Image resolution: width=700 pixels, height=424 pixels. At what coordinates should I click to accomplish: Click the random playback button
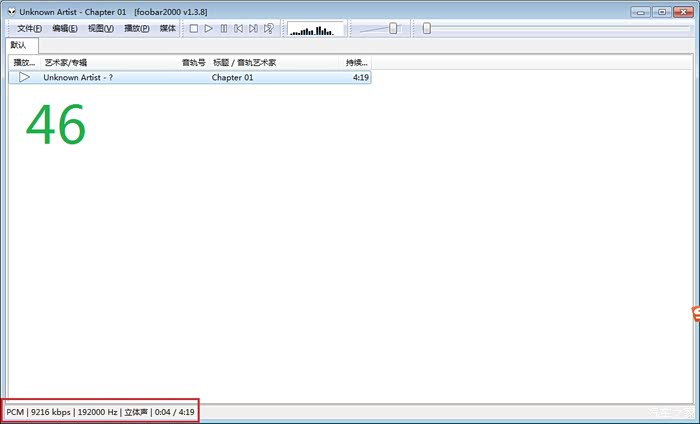pyautogui.click(x=268, y=28)
